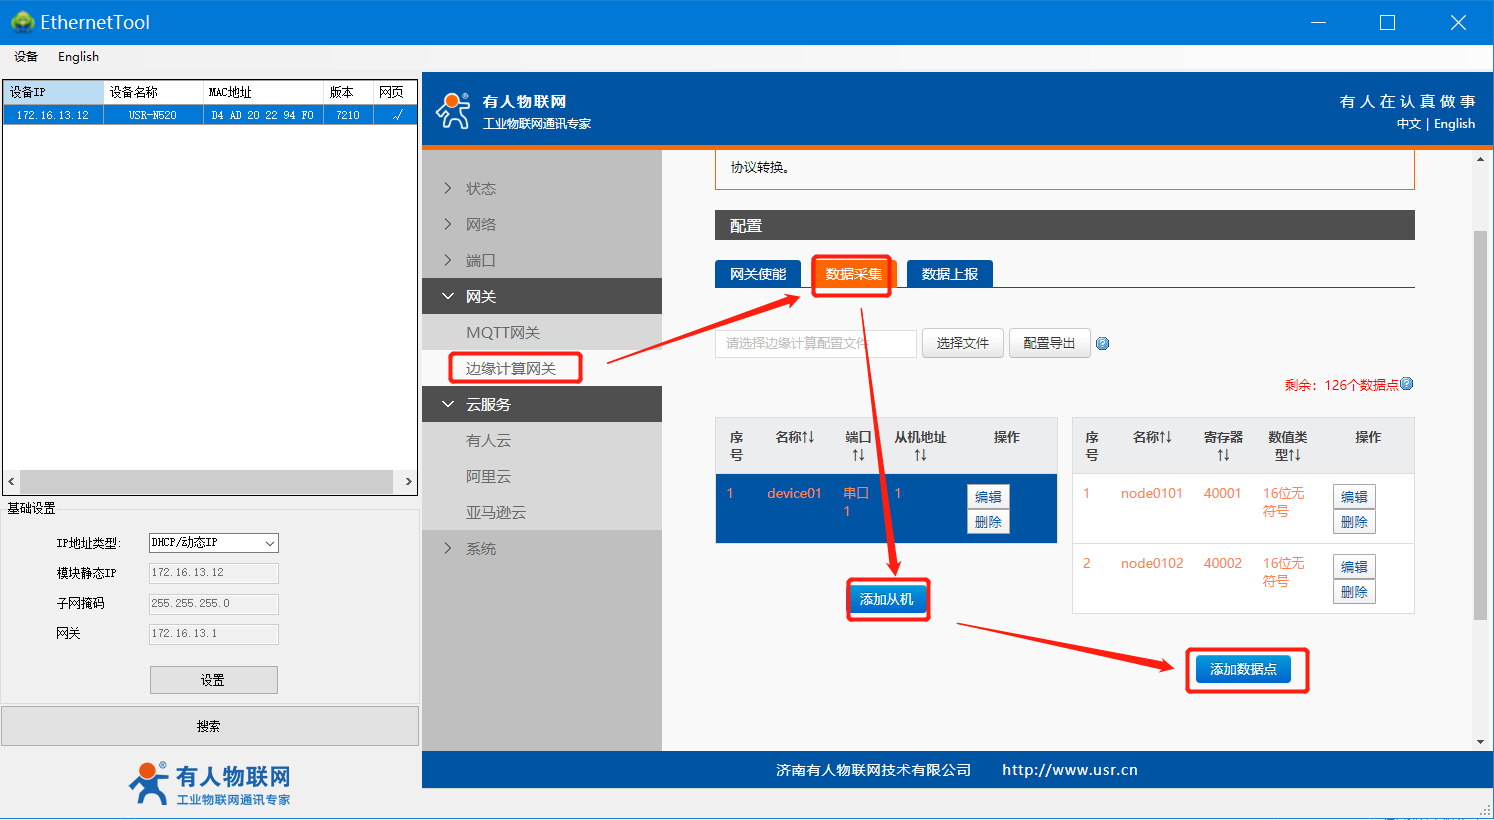This screenshot has width=1494, height=820.
Task: Click the 有人物联网 logo in the web header
Action: (x=453, y=111)
